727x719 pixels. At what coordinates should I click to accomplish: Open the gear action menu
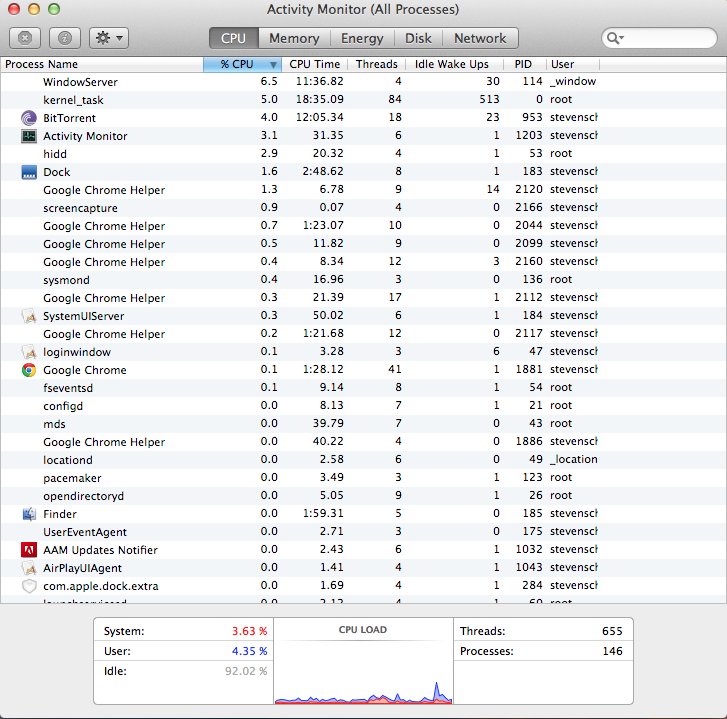[x=109, y=38]
